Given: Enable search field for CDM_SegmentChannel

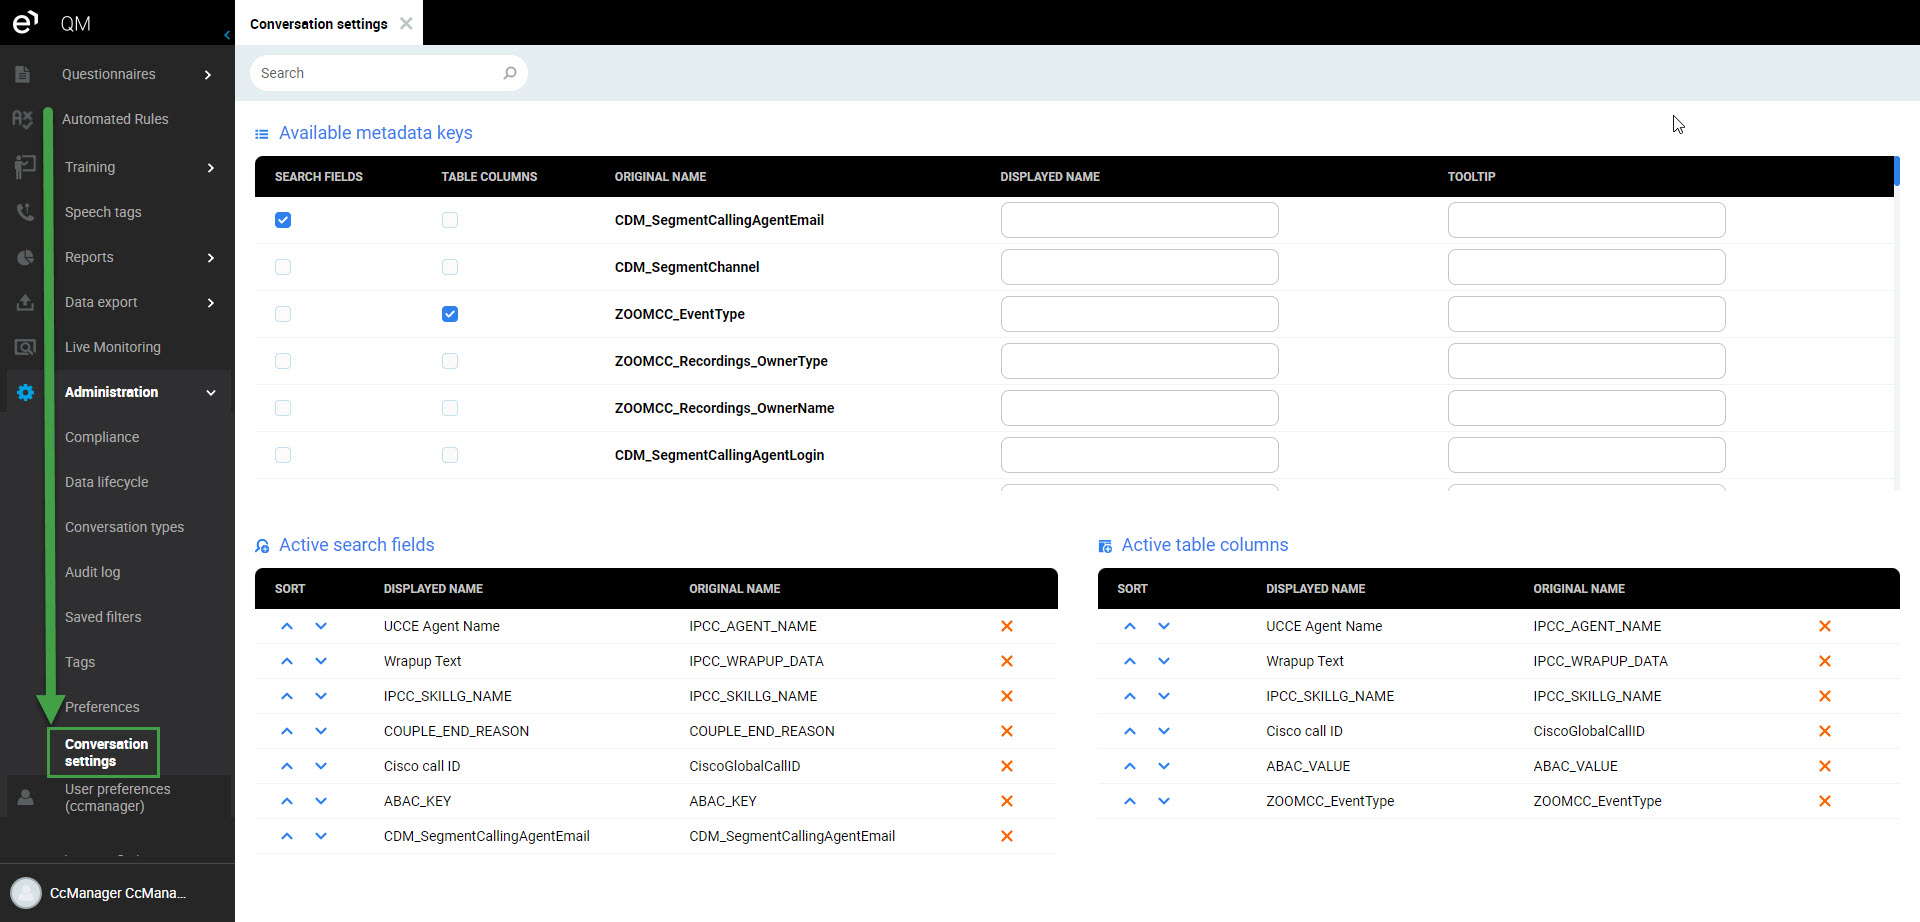Looking at the screenshot, I should click(283, 267).
